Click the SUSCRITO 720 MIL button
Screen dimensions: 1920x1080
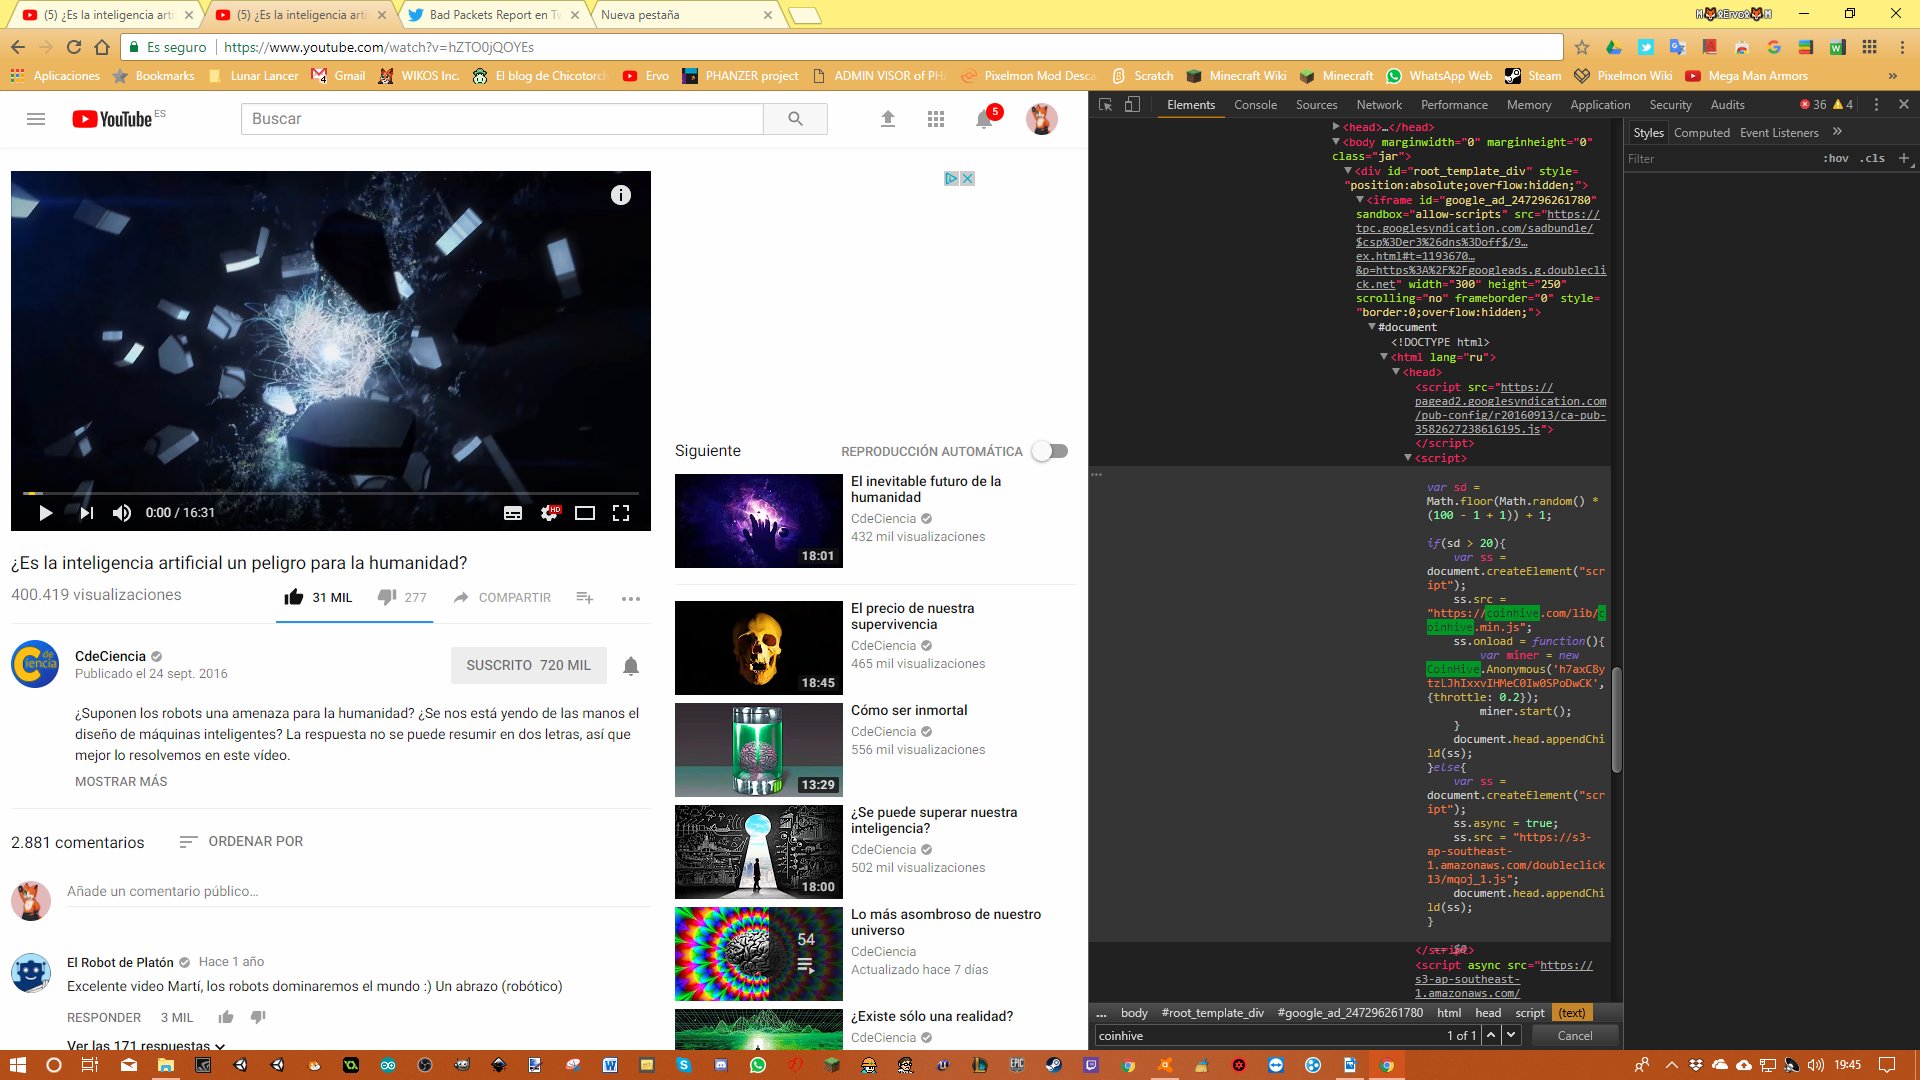pyautogui.click(x=528, y=665)
